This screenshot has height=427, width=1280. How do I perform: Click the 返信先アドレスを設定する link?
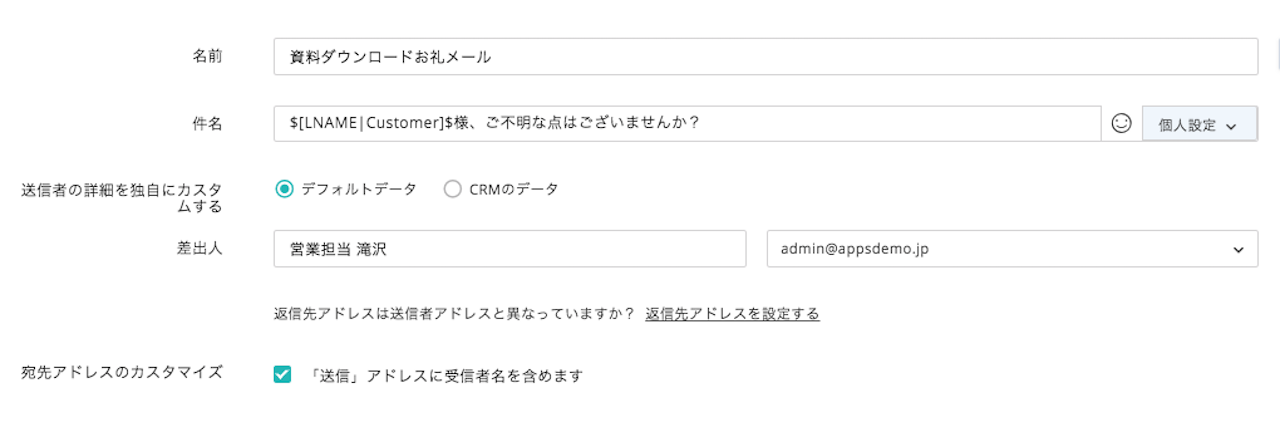(x=732, y=313)
